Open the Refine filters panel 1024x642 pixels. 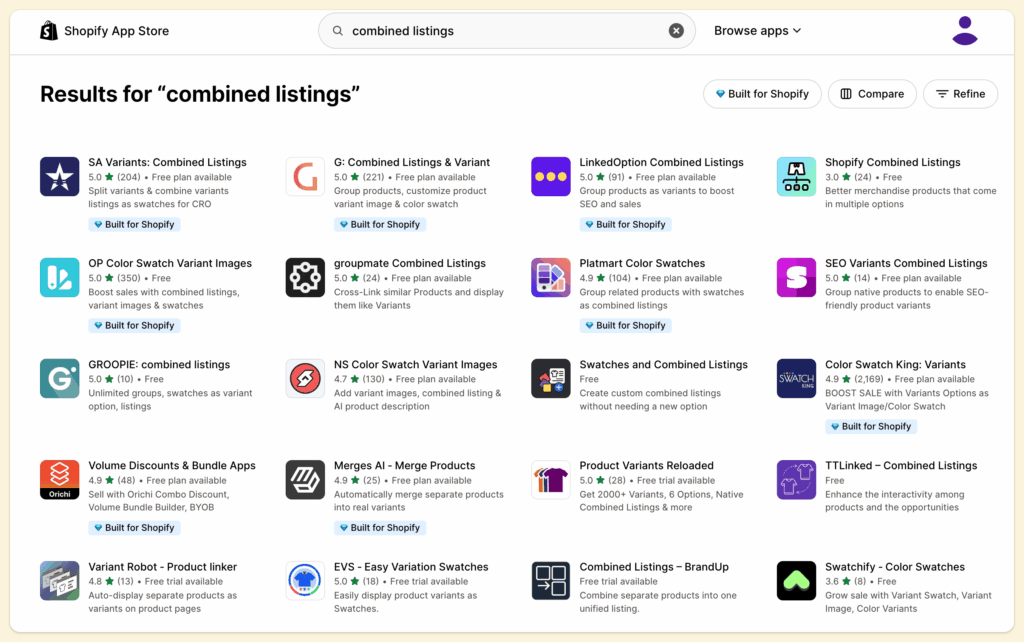(x=960, y=94)
